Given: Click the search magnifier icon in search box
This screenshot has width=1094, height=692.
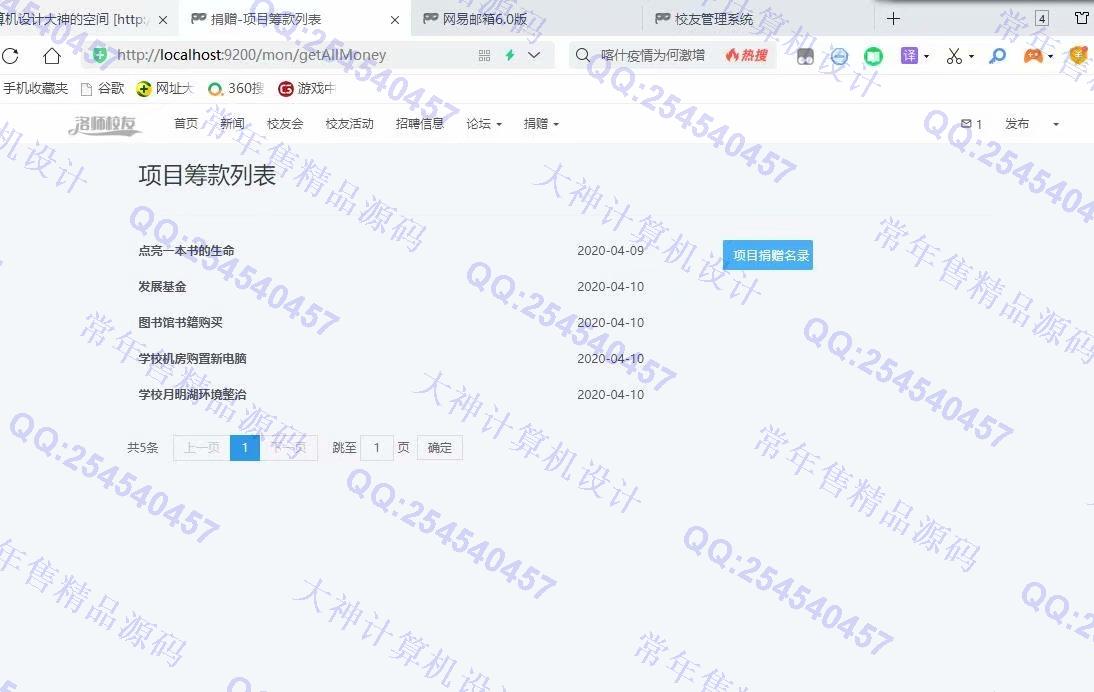Looking at the screenshot, I should click(583, 55).
